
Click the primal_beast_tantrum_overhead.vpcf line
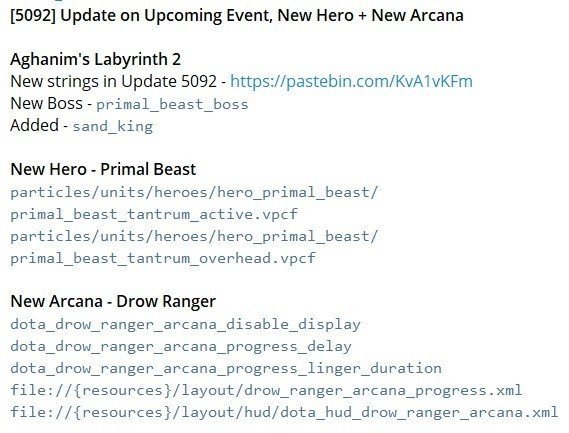(163, 258)
